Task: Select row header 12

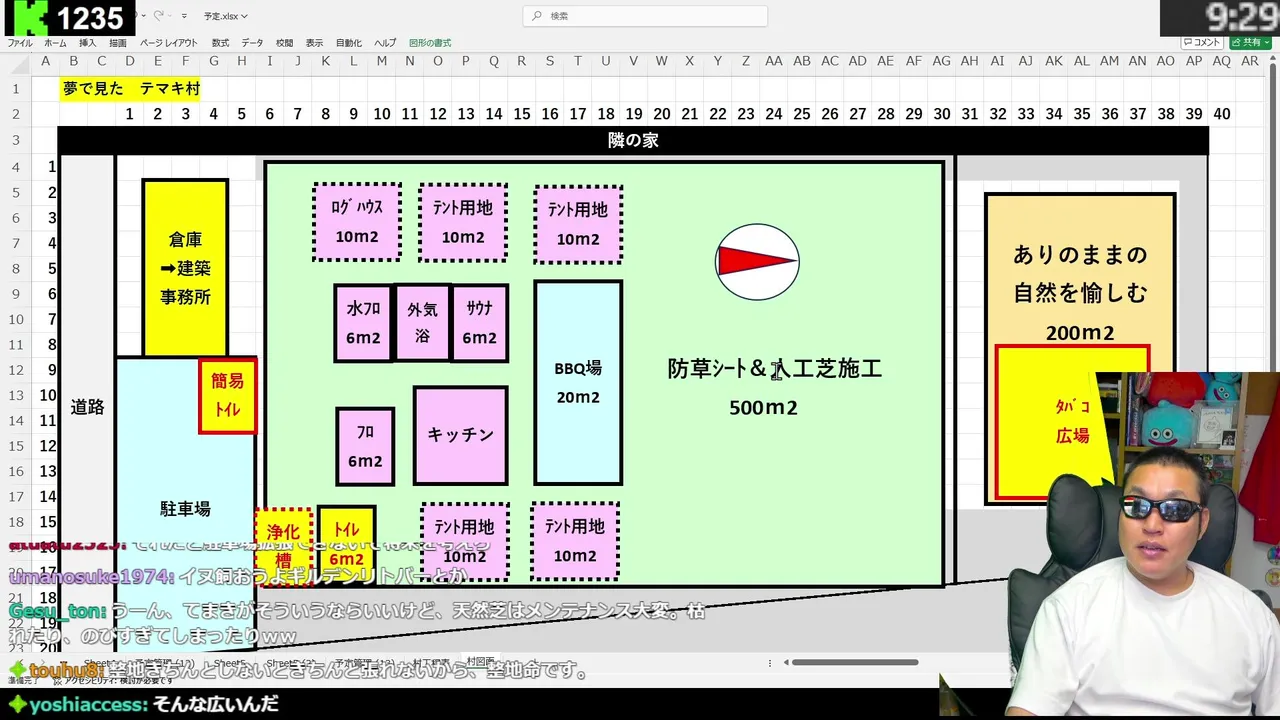Action: coord(15,369)
